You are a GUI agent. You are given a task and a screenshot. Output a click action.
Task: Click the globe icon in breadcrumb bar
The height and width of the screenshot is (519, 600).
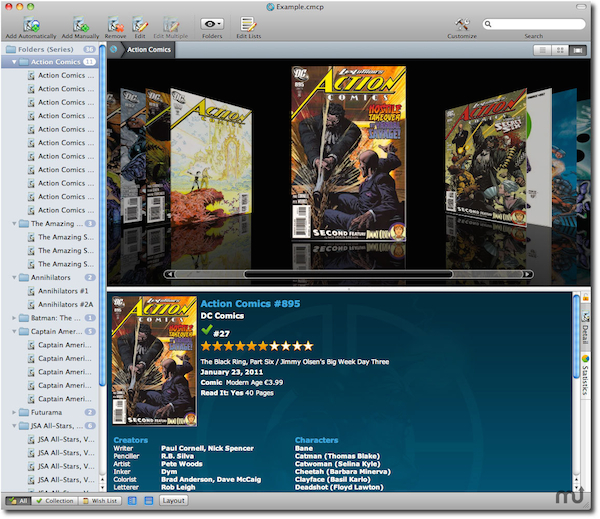114,49
